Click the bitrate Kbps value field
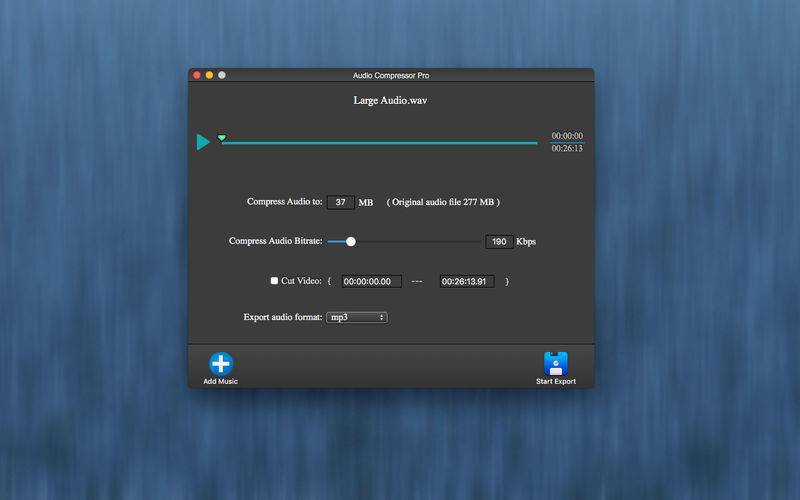This screenshot has height=500, width=800. click(x=499, y=241)
